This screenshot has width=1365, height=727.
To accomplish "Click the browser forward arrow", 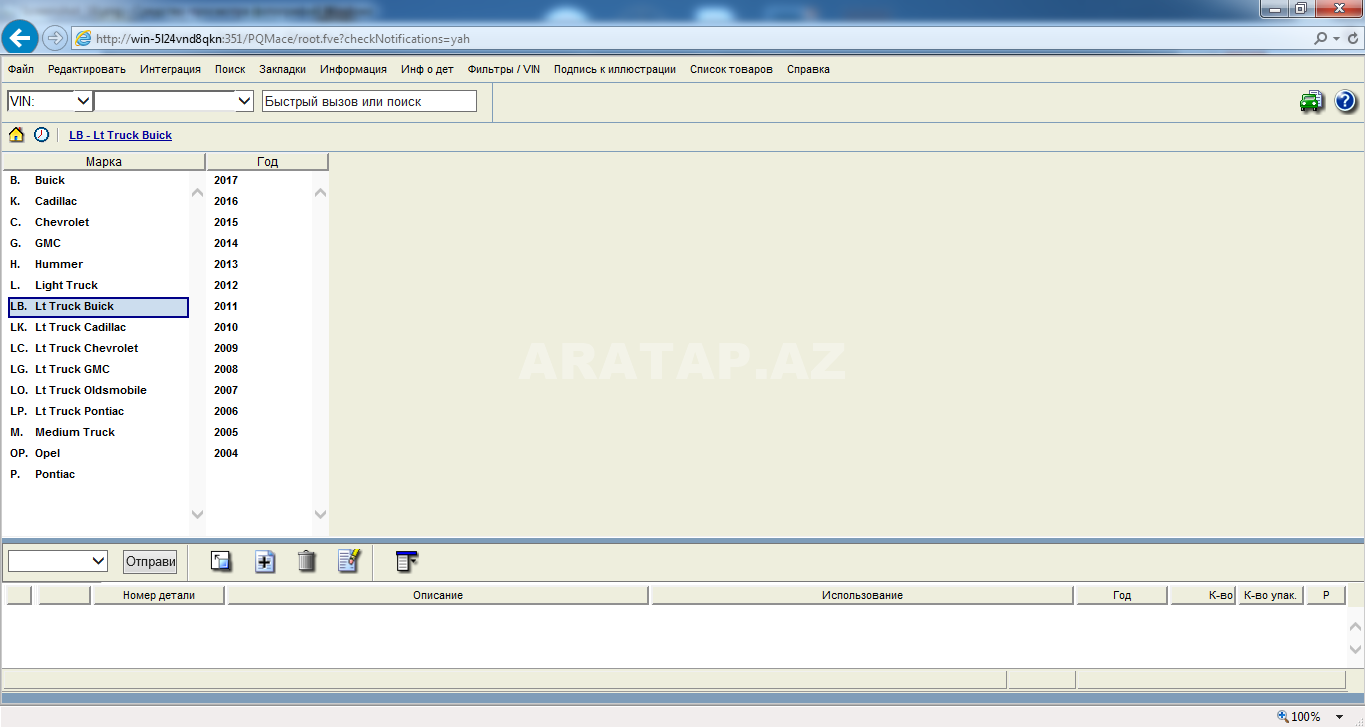I will [54, 38].
